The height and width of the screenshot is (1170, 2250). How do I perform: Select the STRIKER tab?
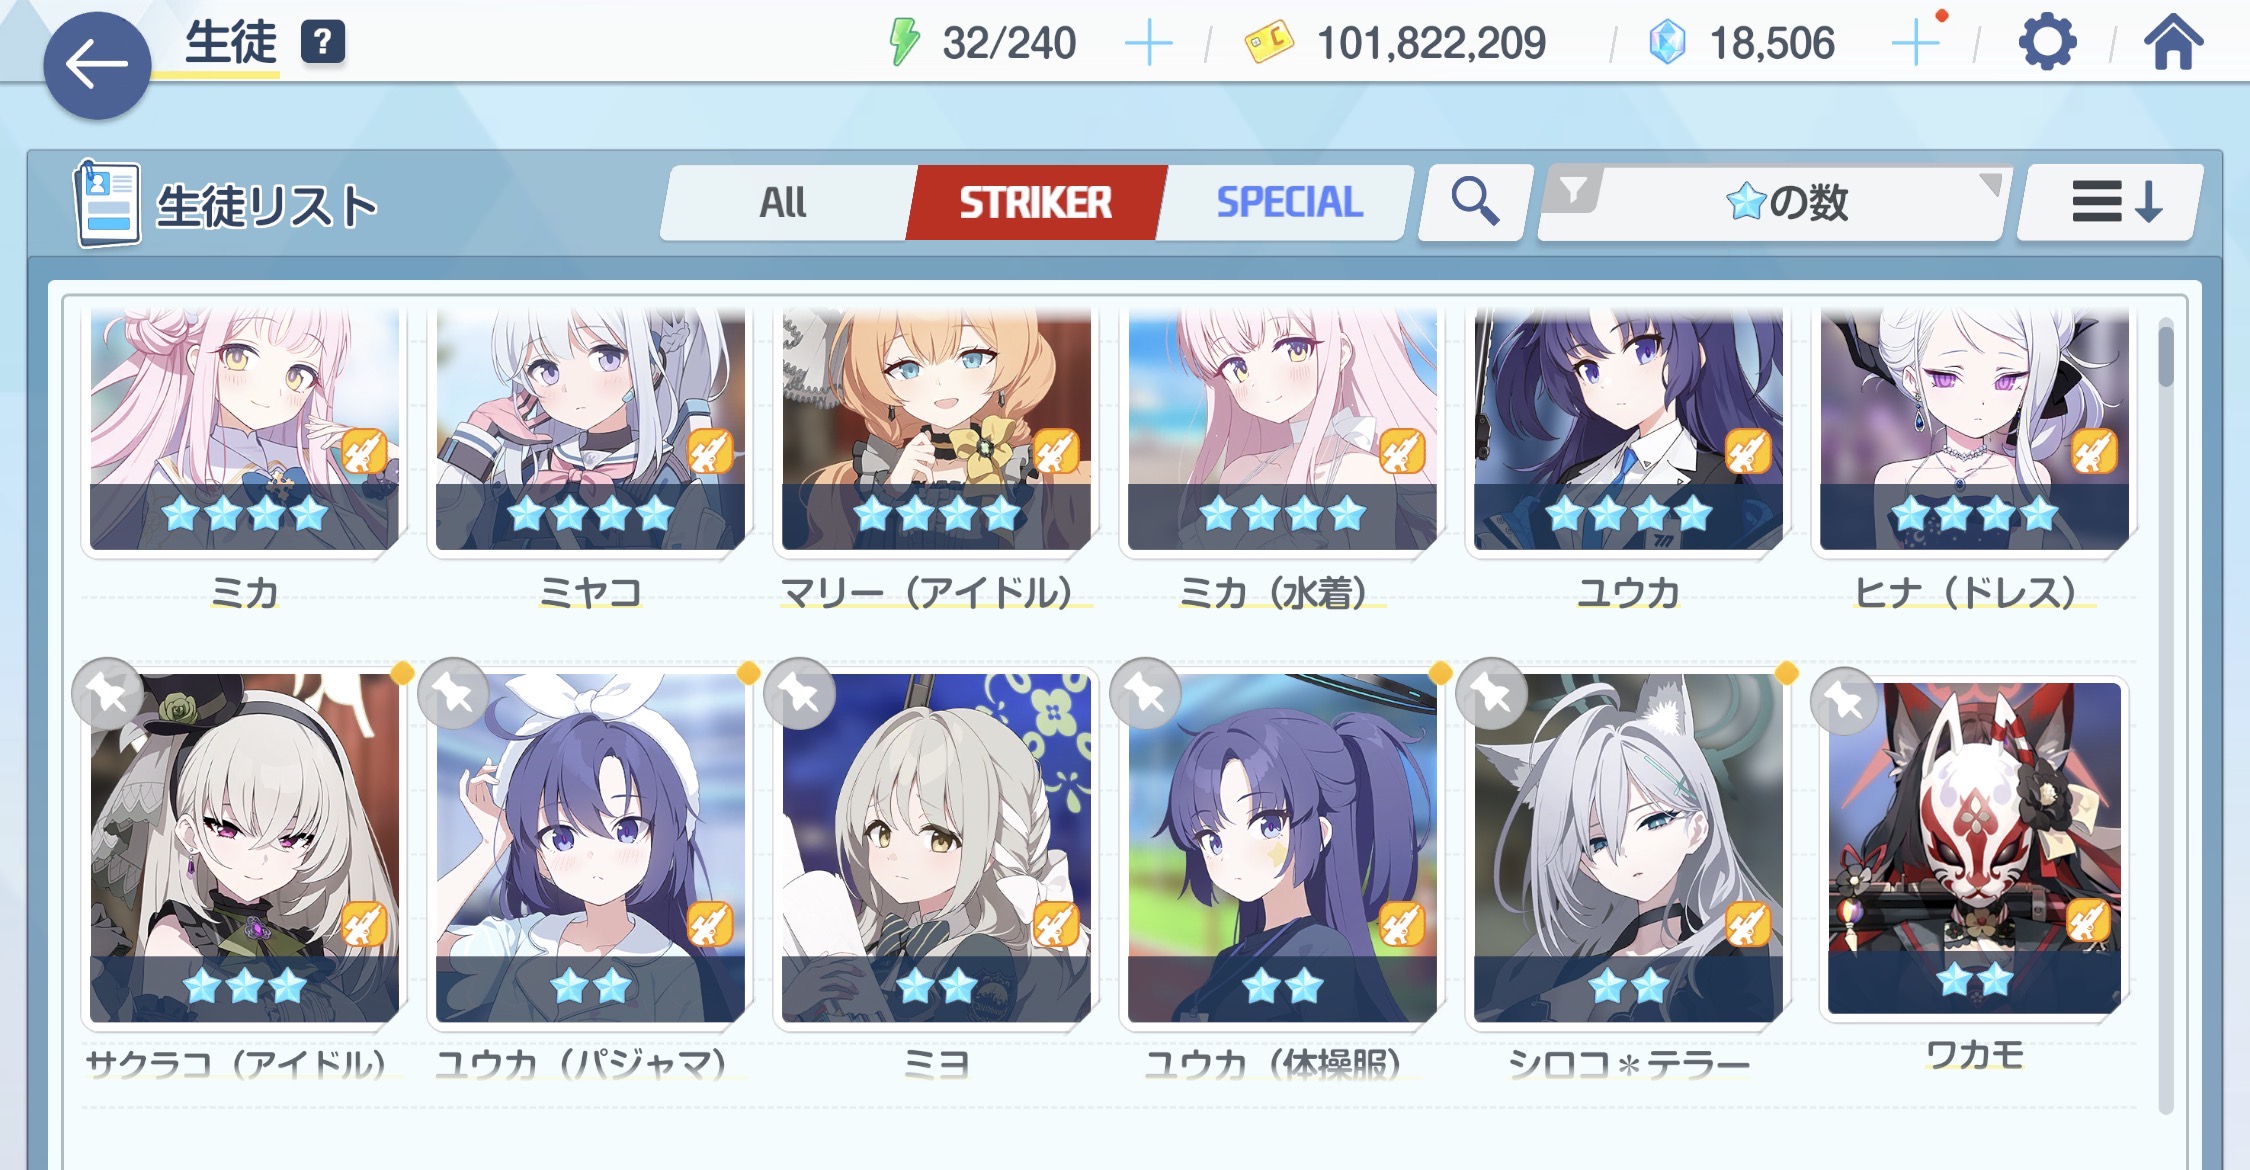point(1036,203)
